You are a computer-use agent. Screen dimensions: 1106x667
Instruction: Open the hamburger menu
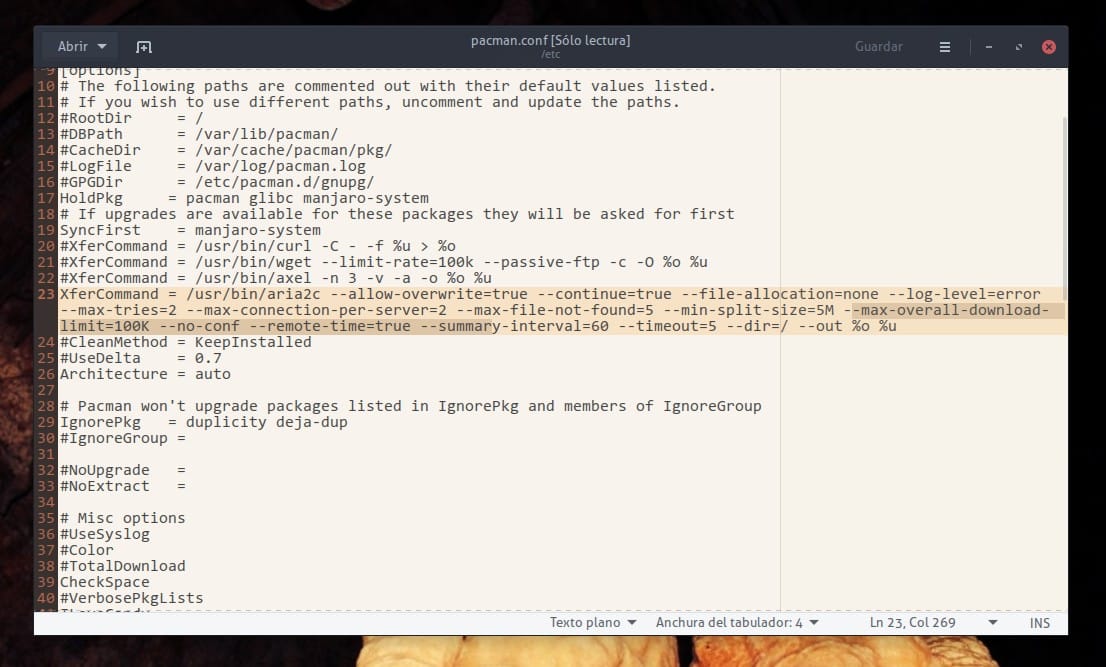pos(945,47)
